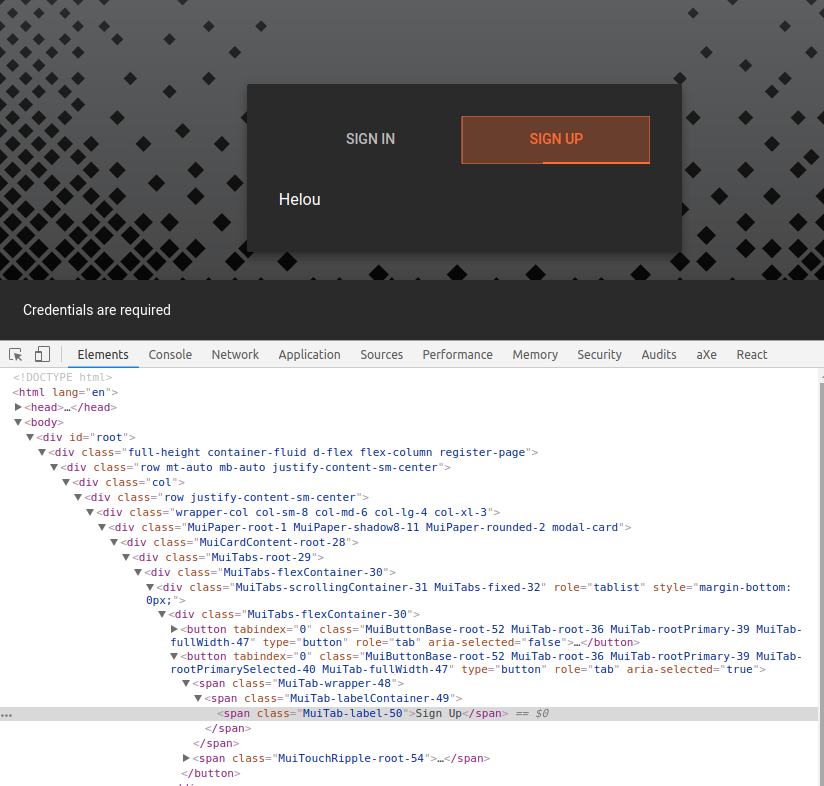
Task: Click the SIGN UP button on the page
Action: point(555,139)
